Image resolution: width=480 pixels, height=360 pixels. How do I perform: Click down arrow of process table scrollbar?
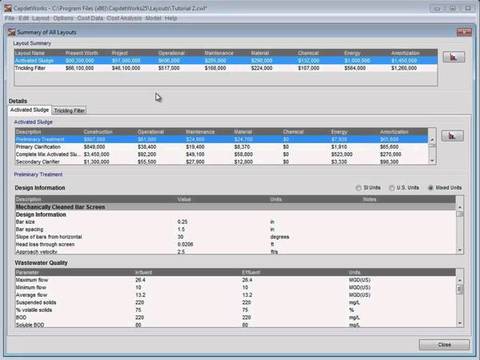[432, 161]
